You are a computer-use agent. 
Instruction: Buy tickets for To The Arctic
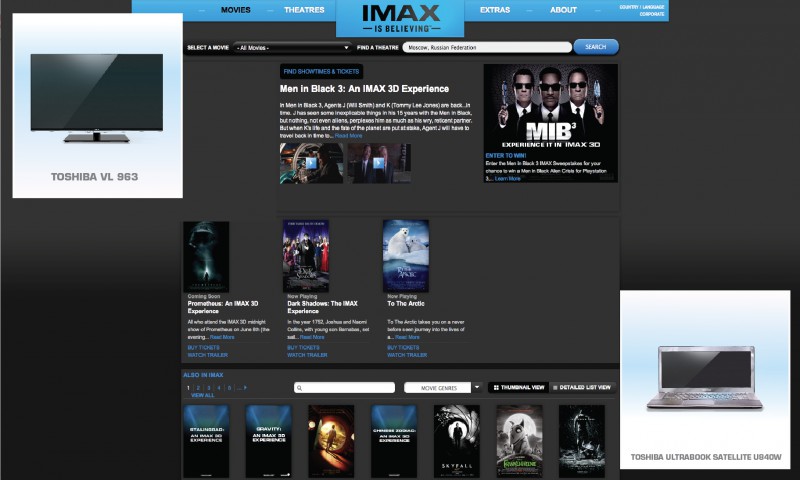(x=403, y=347)
